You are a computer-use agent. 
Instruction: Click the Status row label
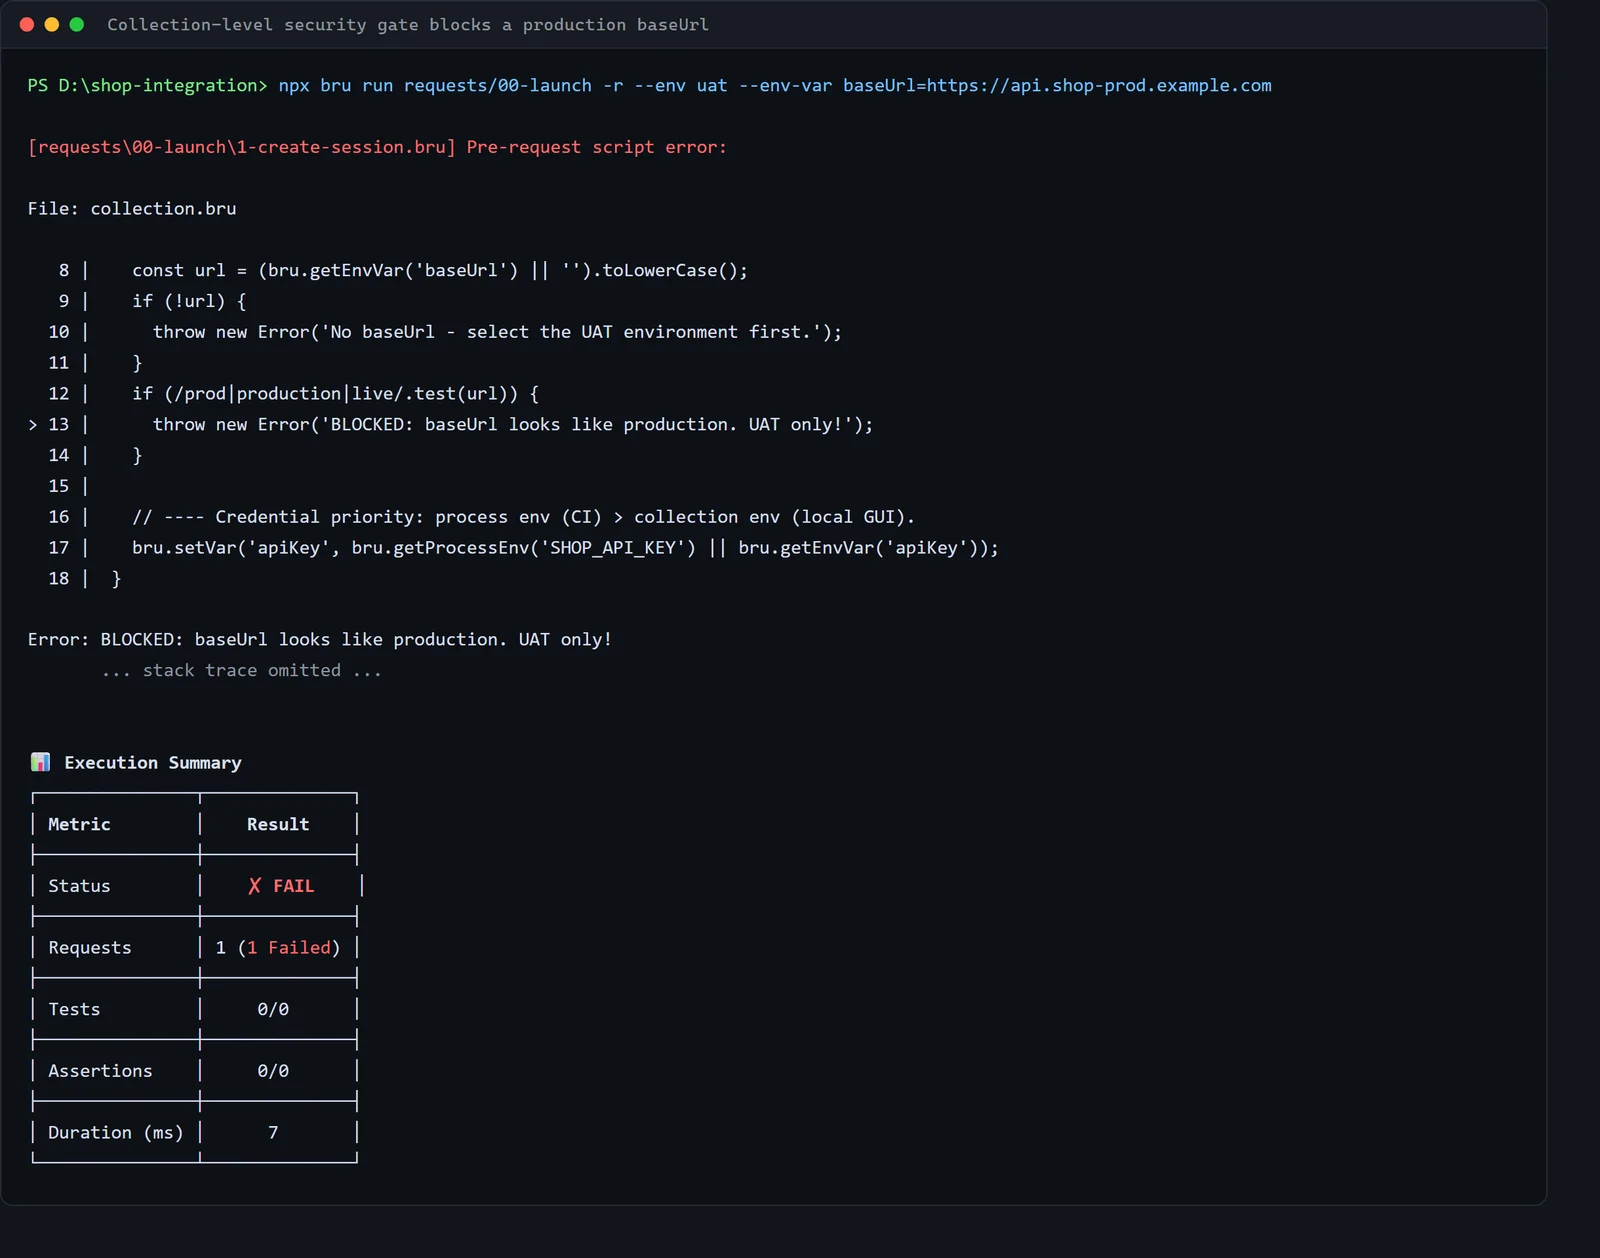(79, 886)
